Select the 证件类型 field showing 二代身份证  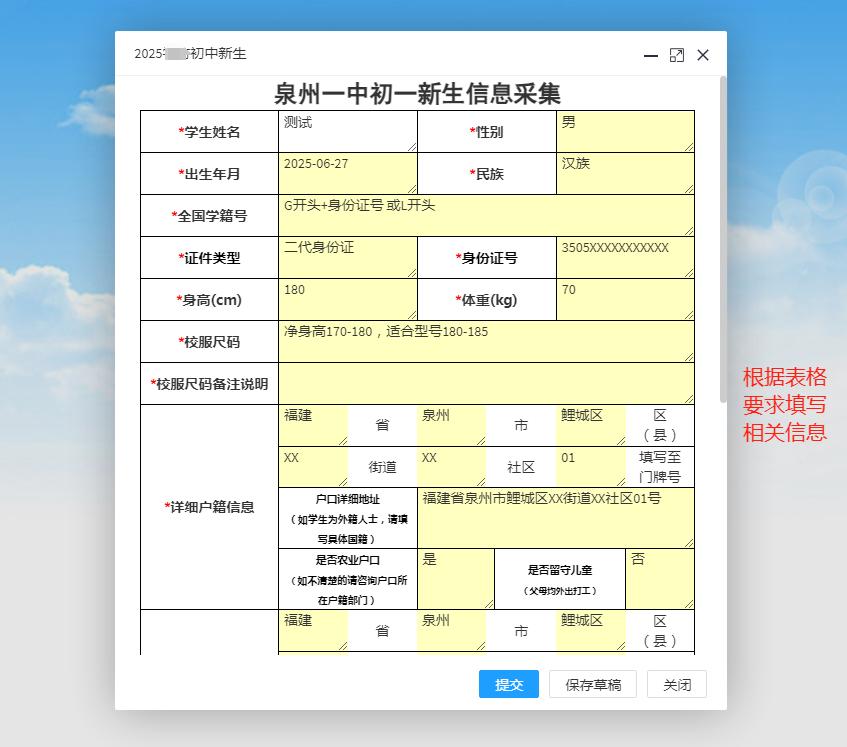(x=347, y=258)
